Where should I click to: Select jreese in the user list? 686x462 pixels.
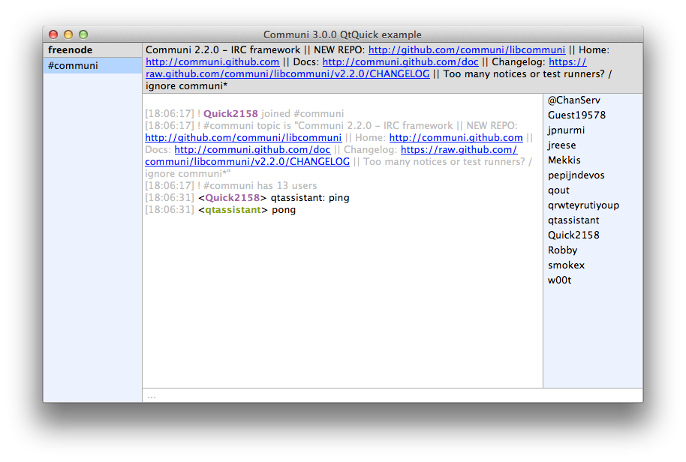(562, 145)
